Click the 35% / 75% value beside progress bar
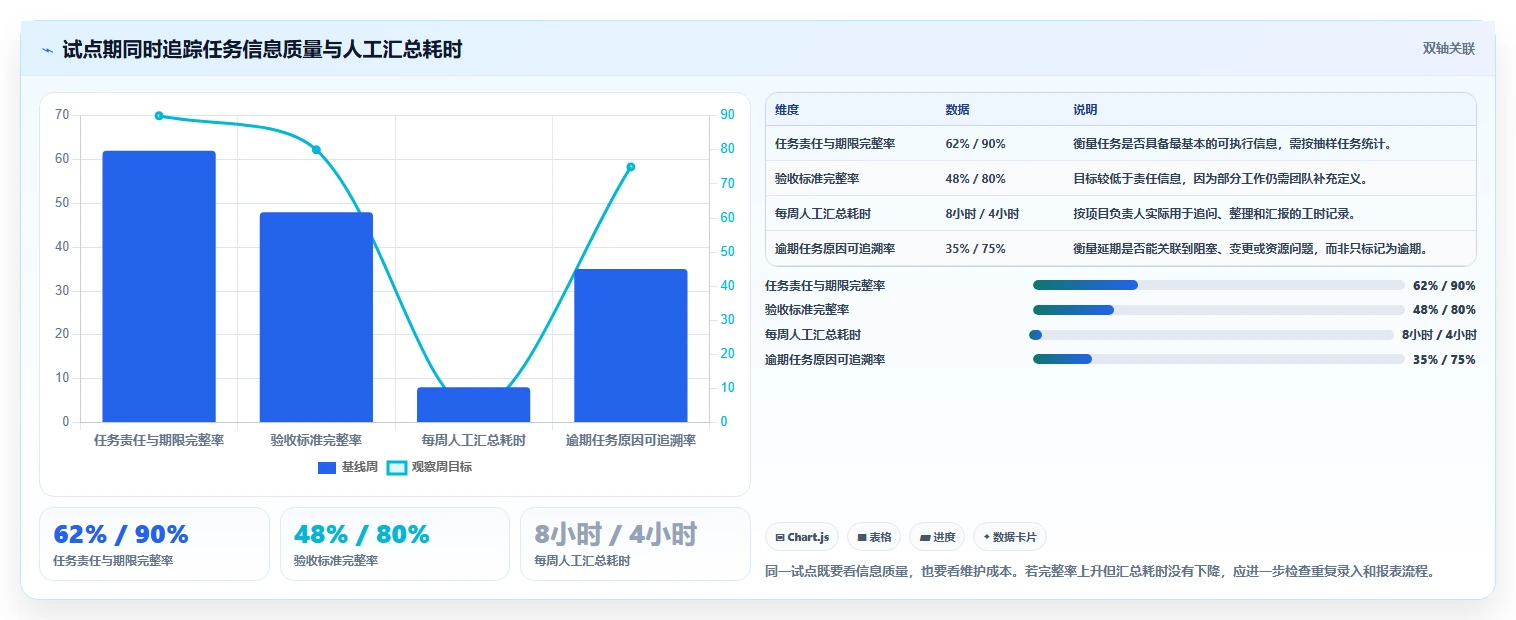 pyautogui.click(x=1444, y=359)
